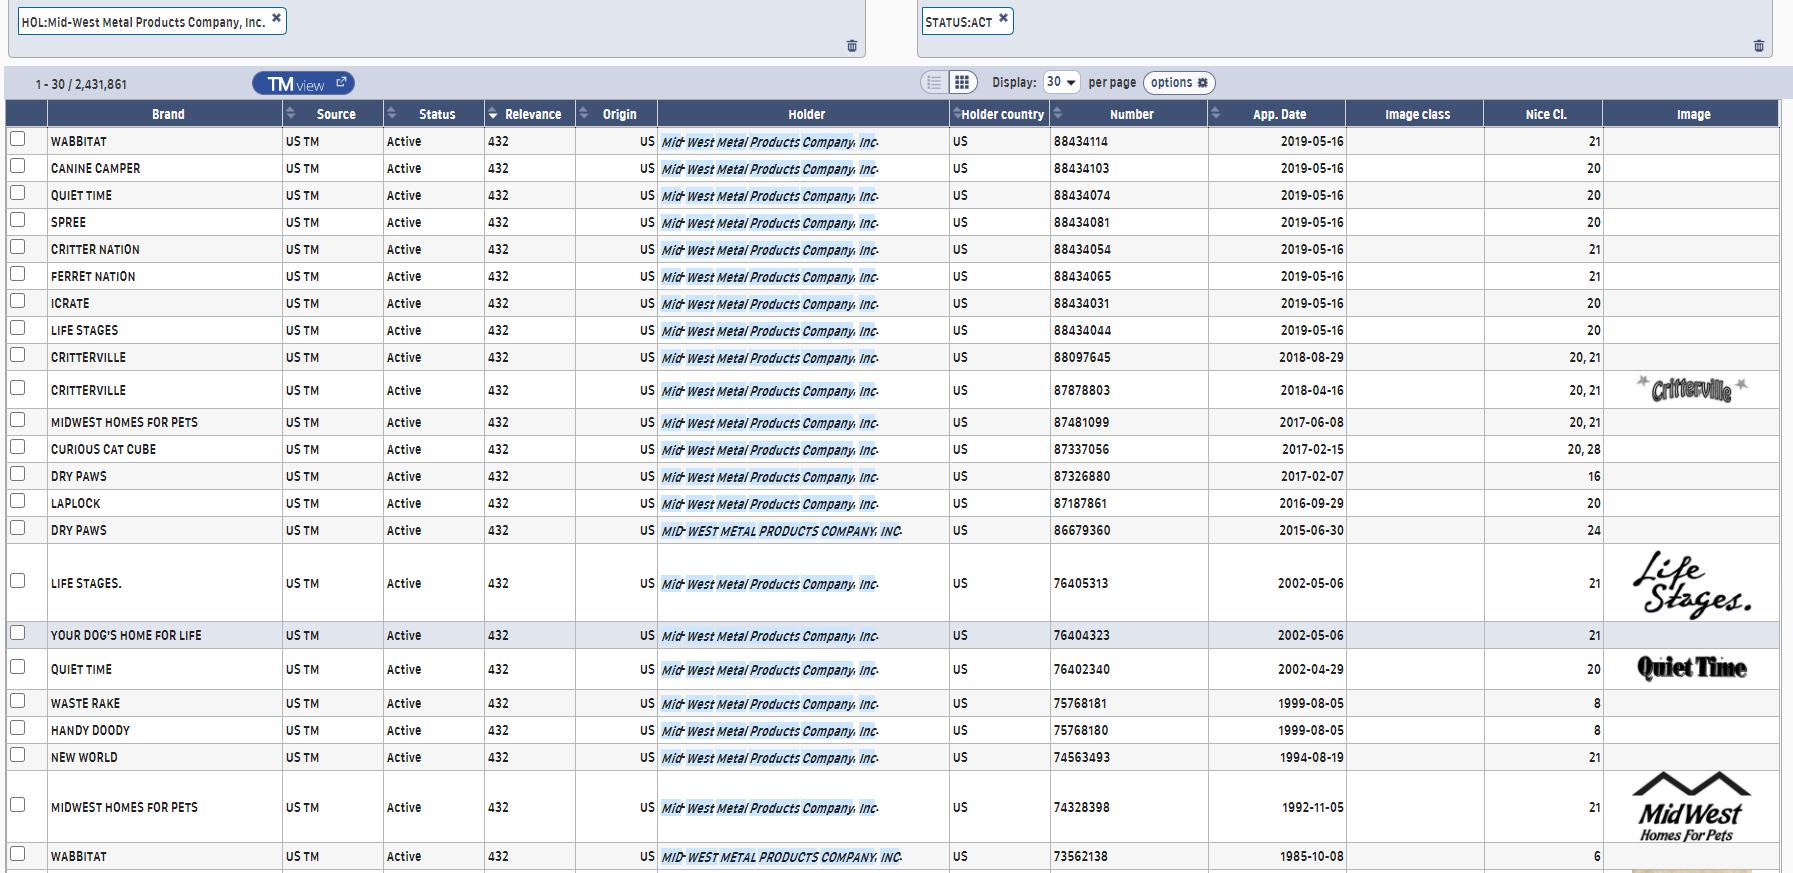Remove the STATUS:ACT filter tag
1793x873 pixels.
[1003, 18]
